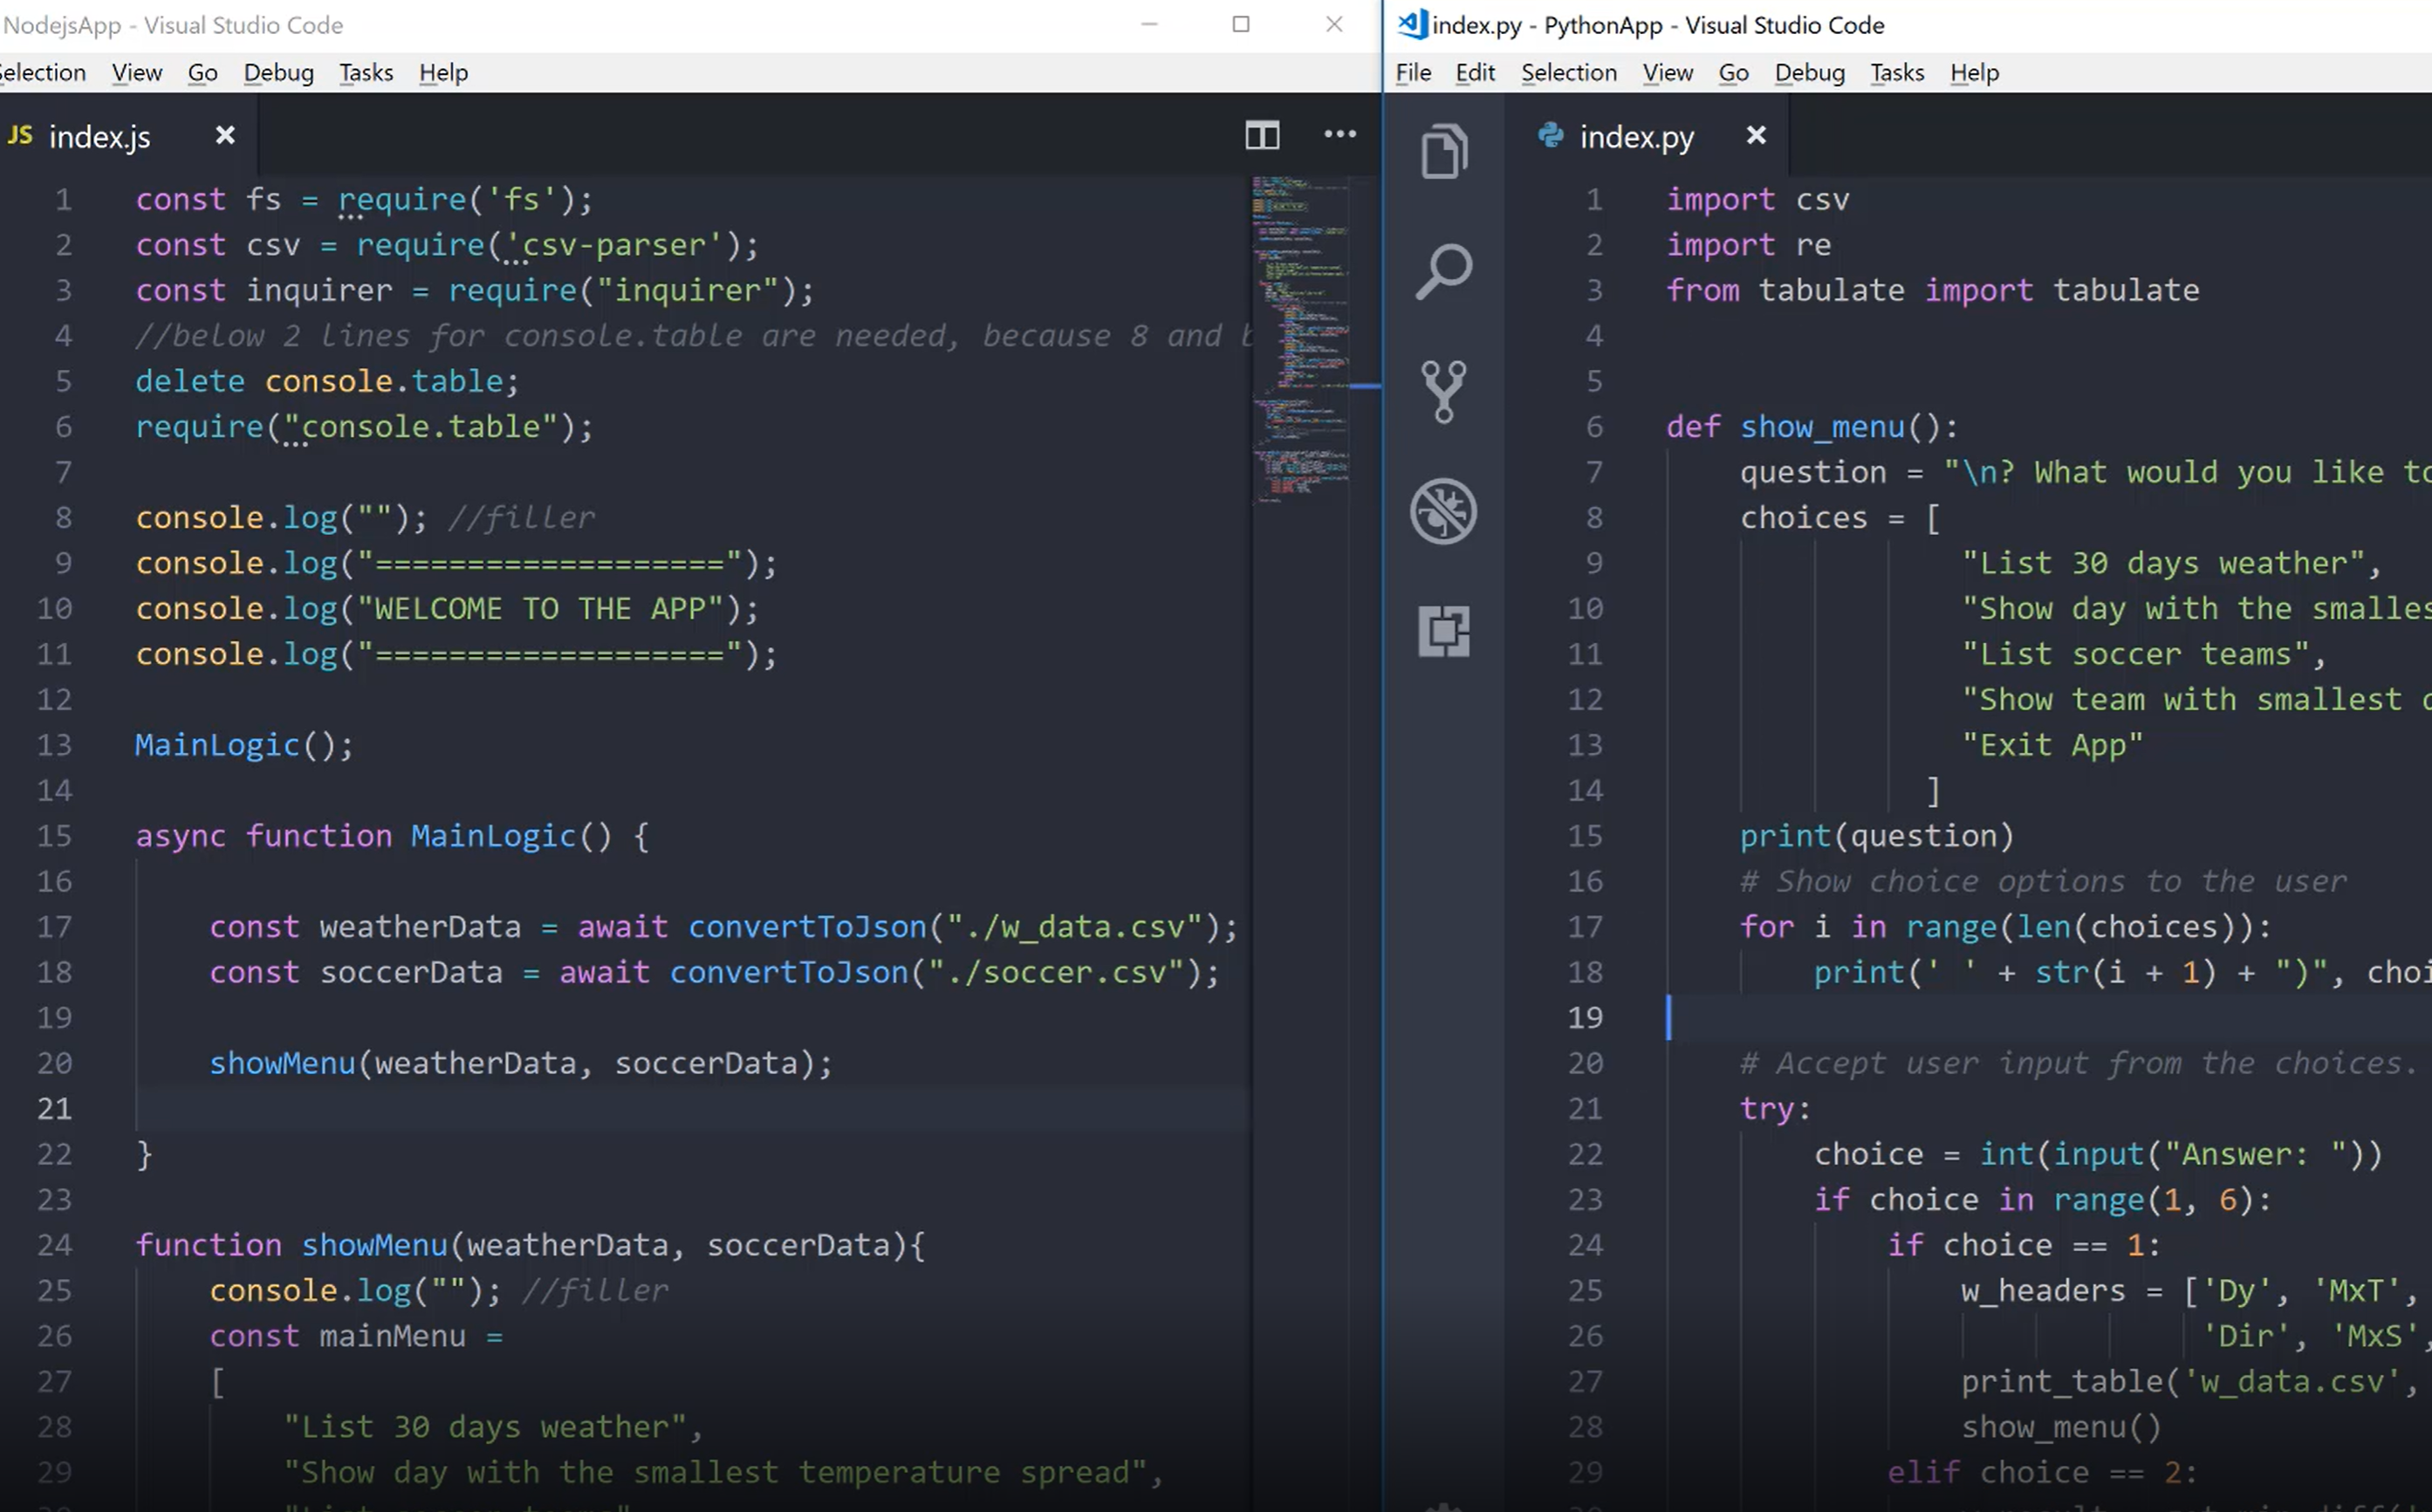Click 'def show_menu():' in index.py
This screenshot has width=2432, height=1512.
[x=1812, y=427]
